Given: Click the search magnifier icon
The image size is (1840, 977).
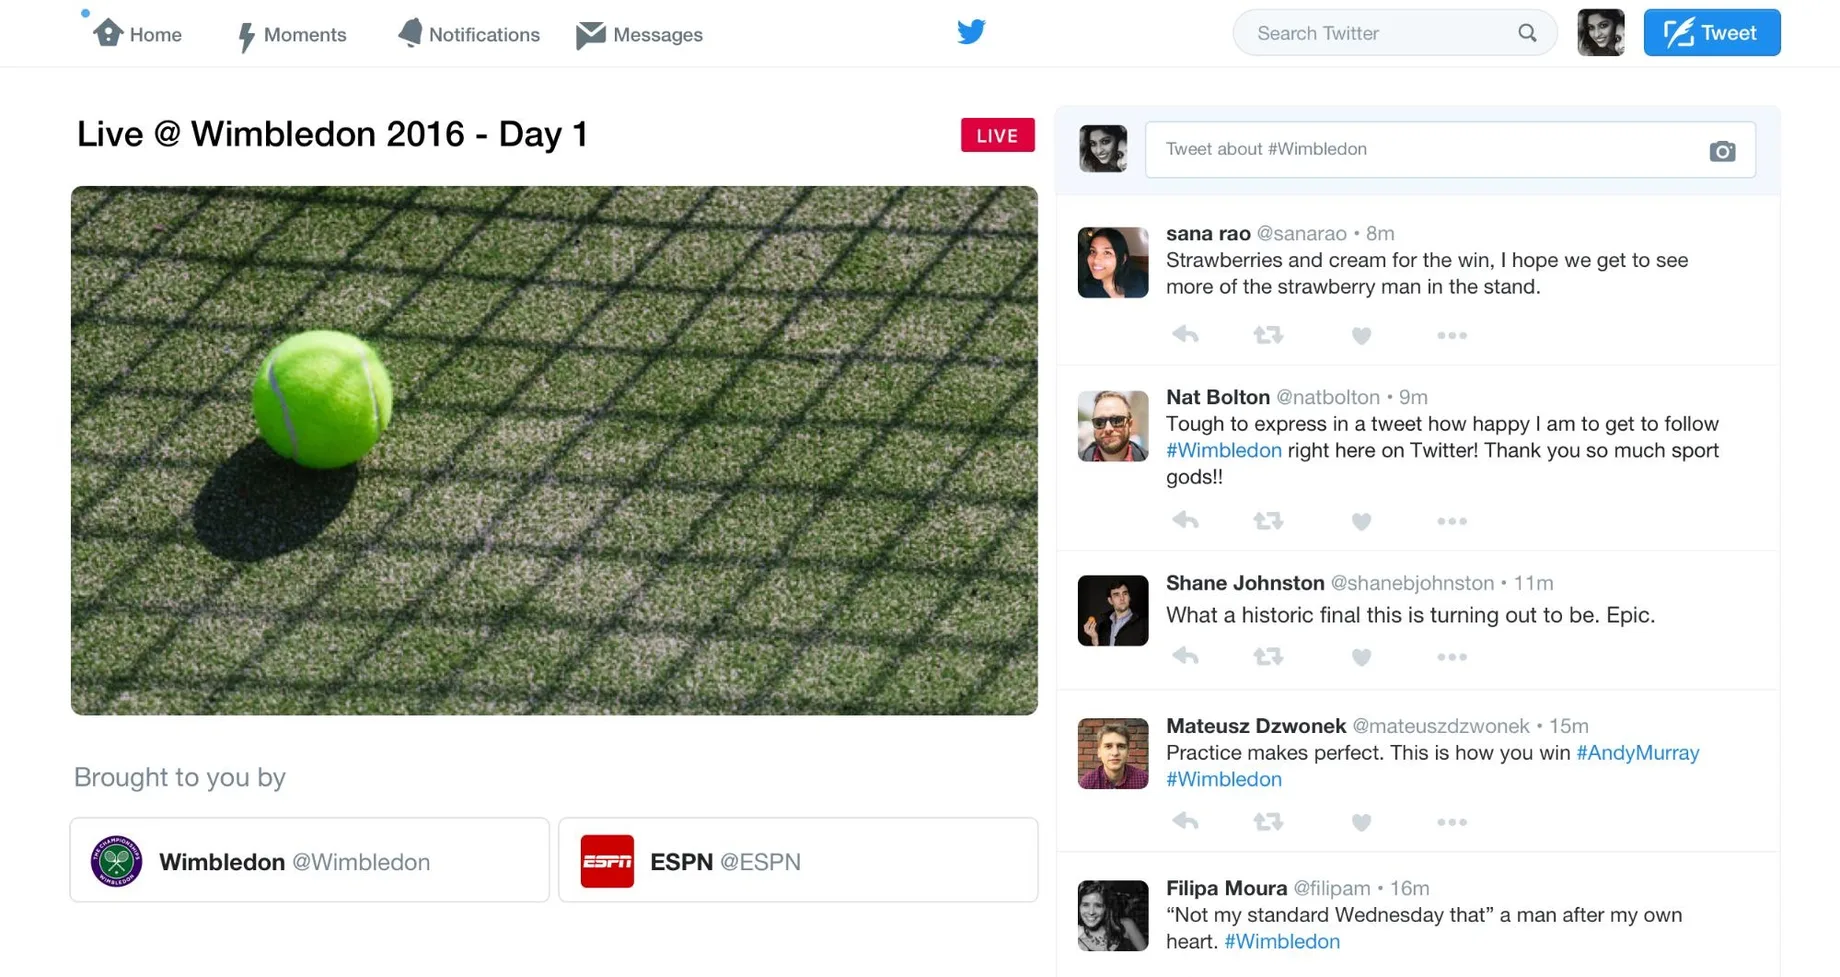Looking at the screenshot, I should tap(1527, 33).
